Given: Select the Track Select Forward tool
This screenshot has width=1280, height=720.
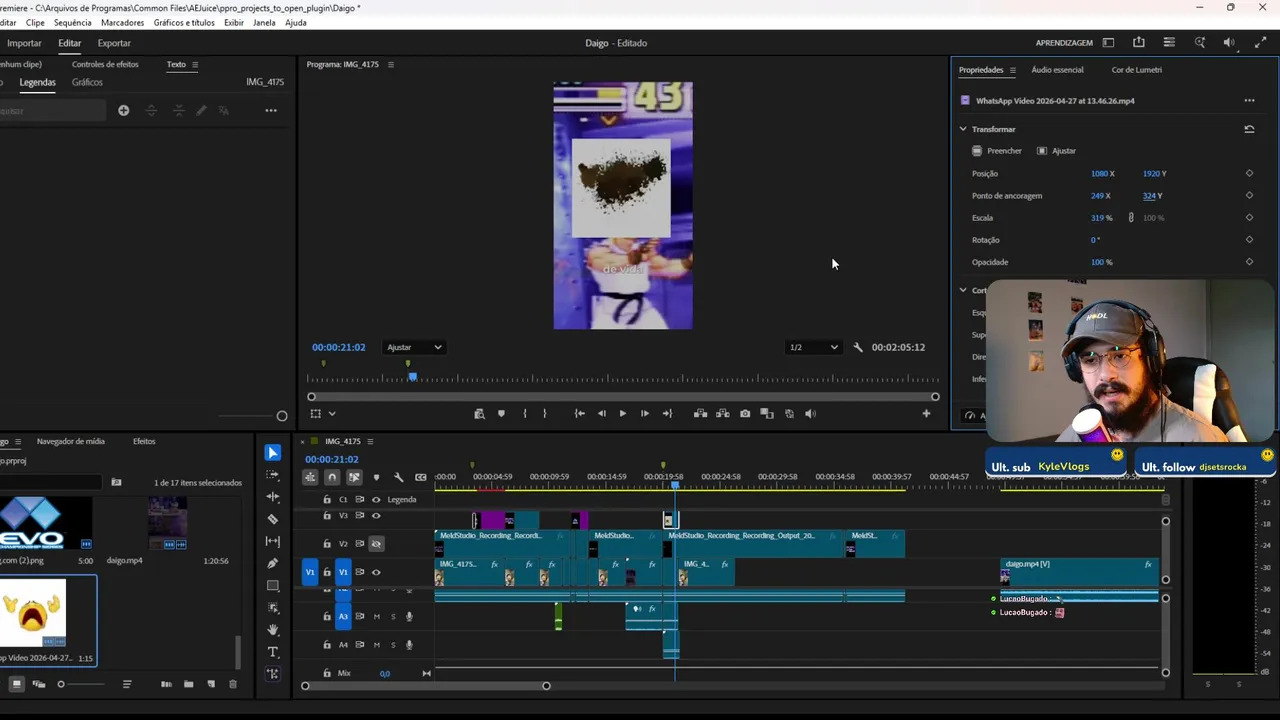Looking at the screenshot, I should (273, 475).
